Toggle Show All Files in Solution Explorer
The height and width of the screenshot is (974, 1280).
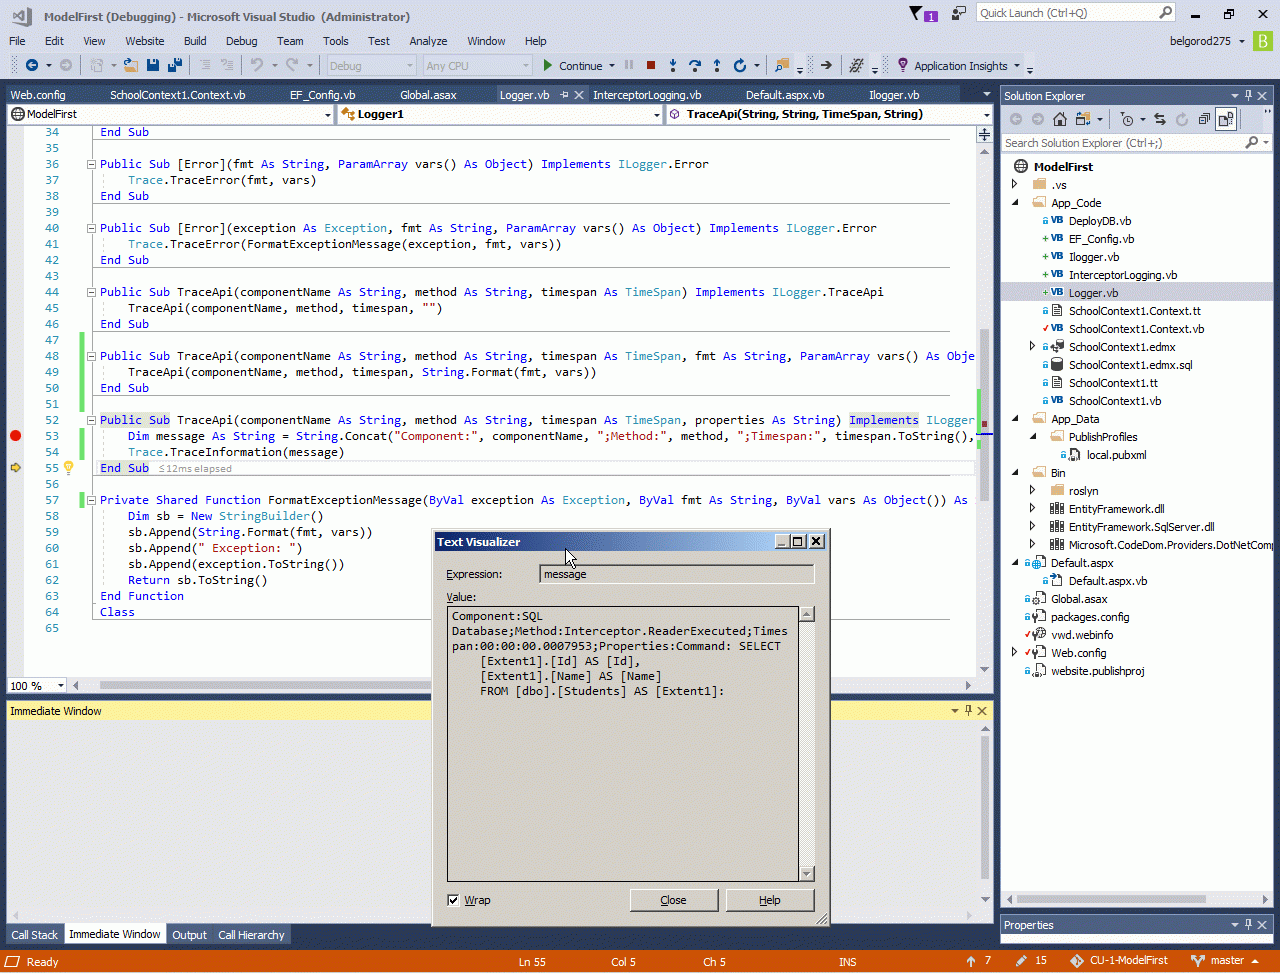coord(1226,119)
